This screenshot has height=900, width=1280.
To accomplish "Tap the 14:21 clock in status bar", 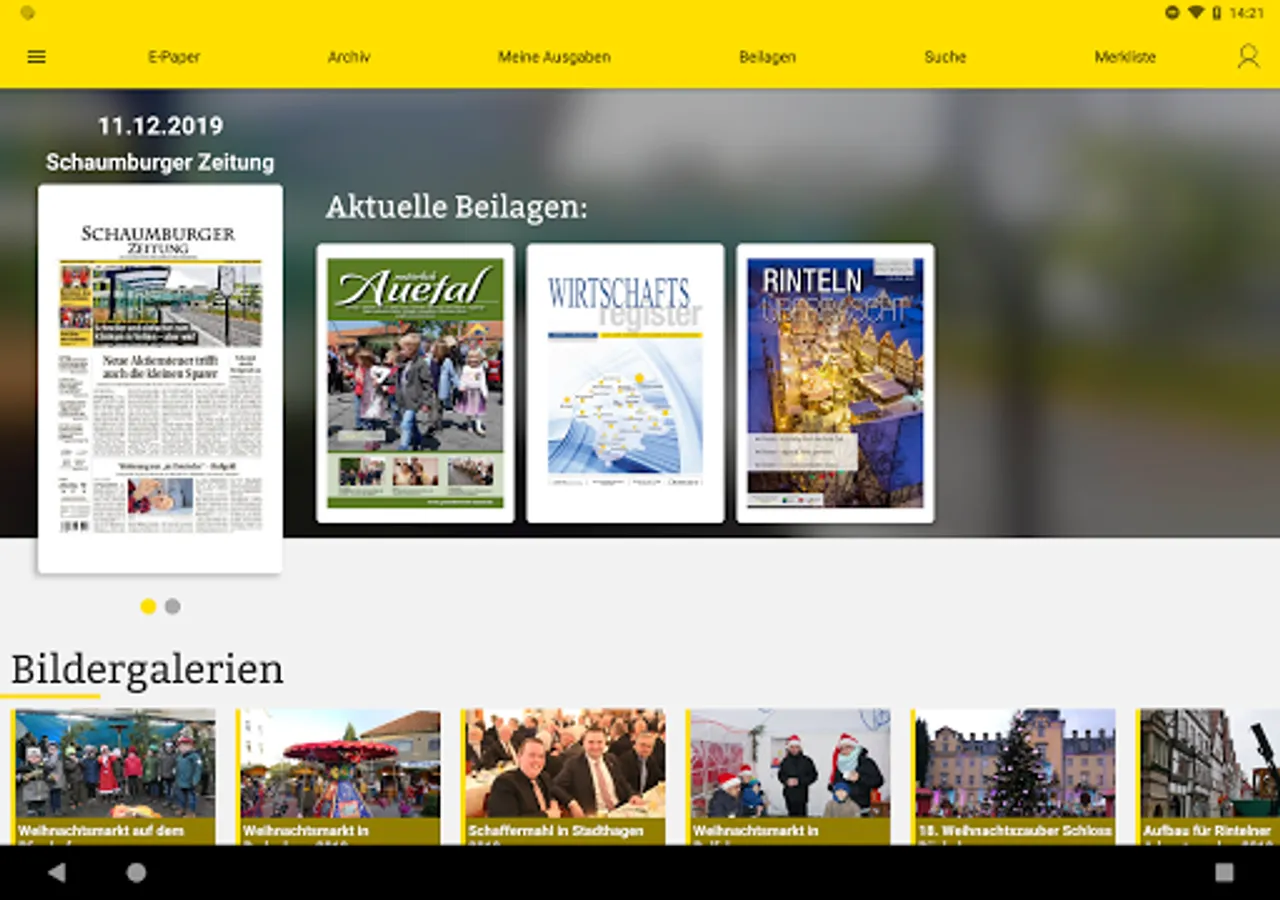I will click(1247, 13).
